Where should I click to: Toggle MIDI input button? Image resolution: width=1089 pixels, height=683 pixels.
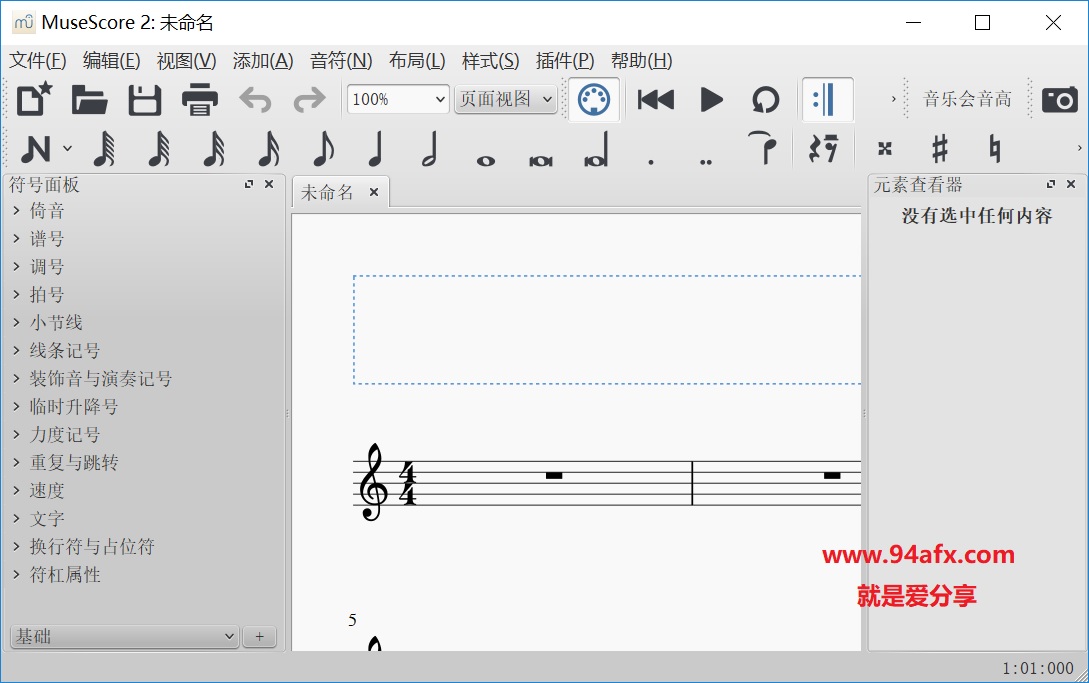point(594,99)
